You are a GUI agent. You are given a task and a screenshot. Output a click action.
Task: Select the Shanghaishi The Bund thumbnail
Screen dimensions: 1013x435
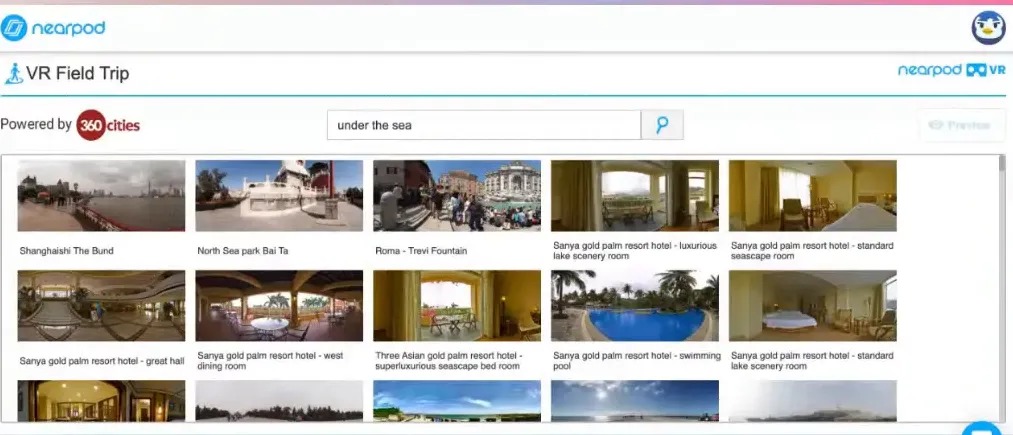pyautogui.click(x=101, y=196)
